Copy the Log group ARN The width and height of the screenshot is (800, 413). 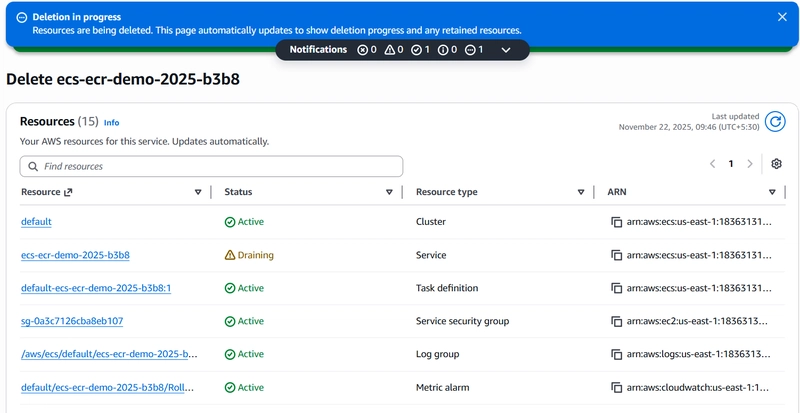pyautogui.click(x=617, y=354)
